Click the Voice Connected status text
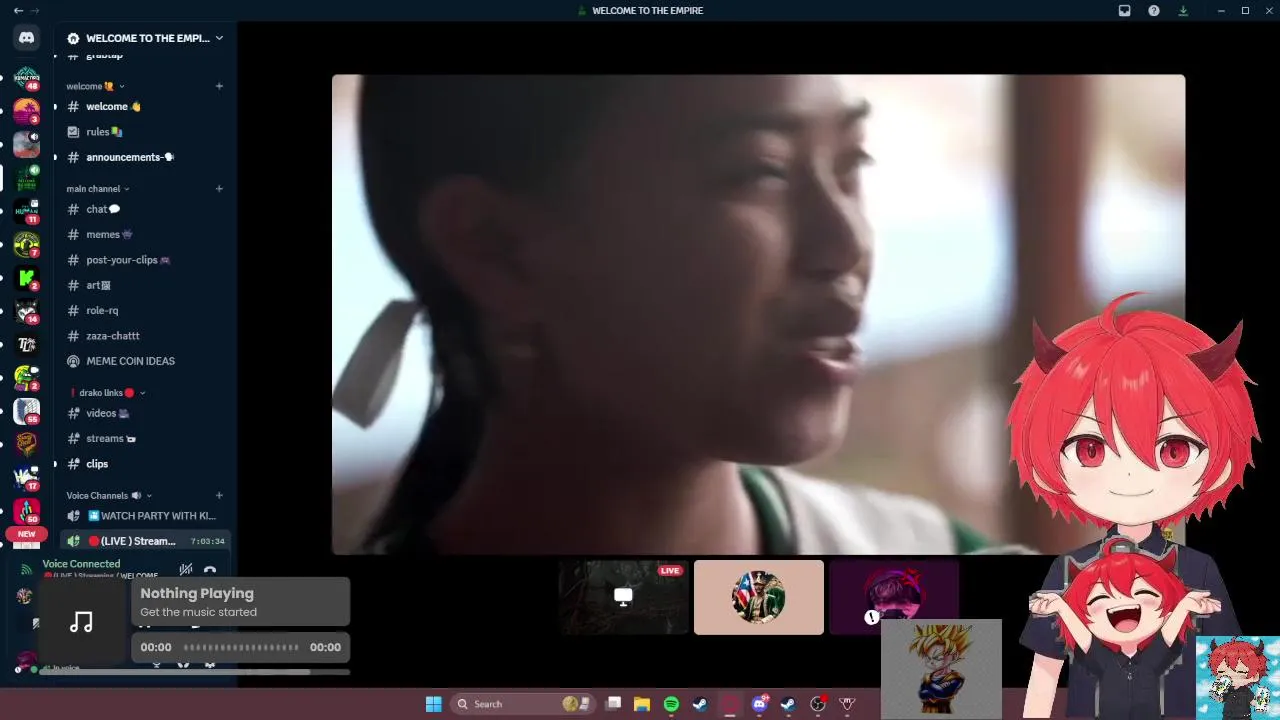Screen dimensions: 1280x720 pos(81,564)
